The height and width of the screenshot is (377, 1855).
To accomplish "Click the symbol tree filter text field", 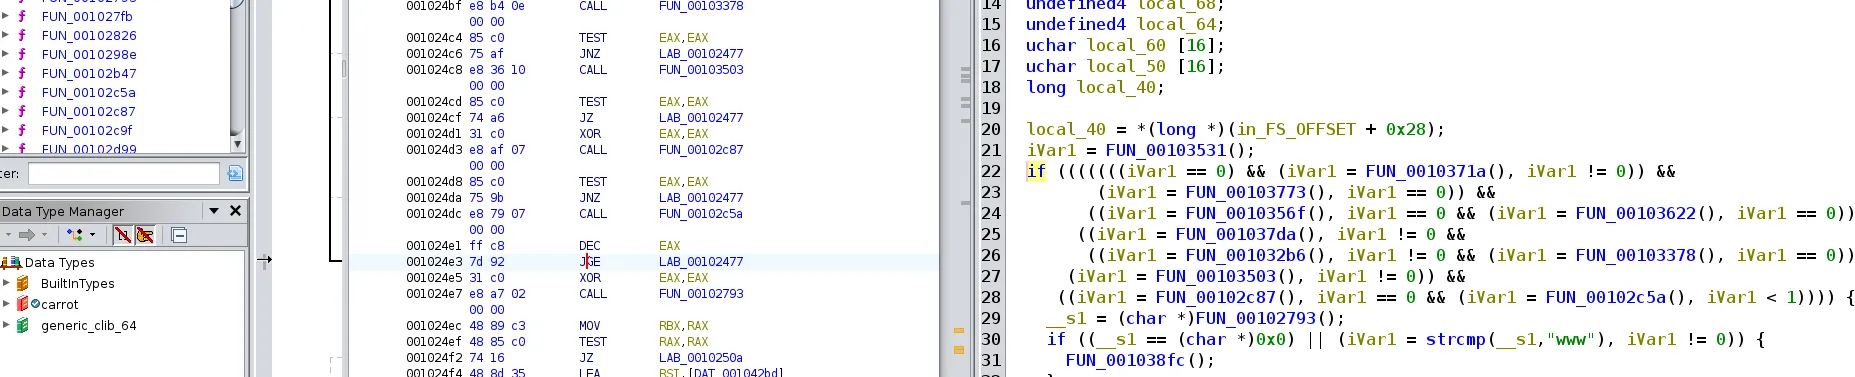I will coord(123,174).
